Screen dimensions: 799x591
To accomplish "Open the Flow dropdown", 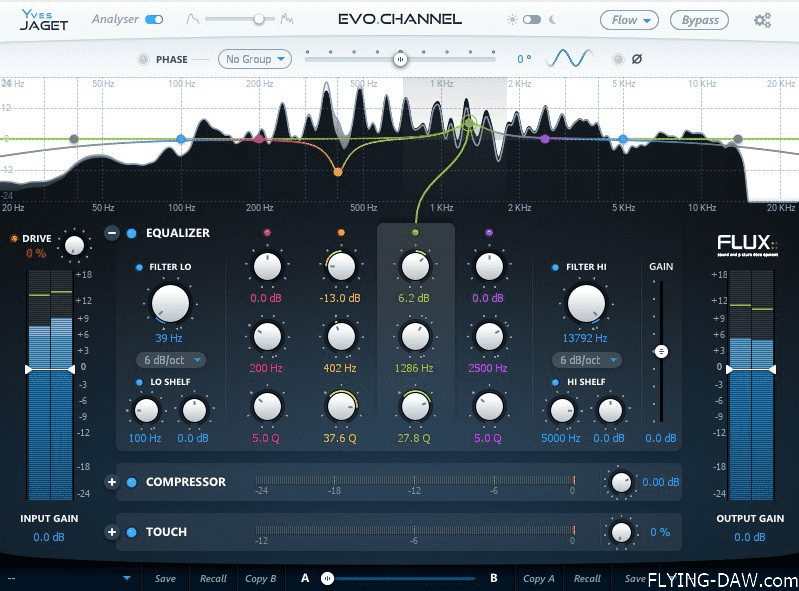I will coord(629,20).
